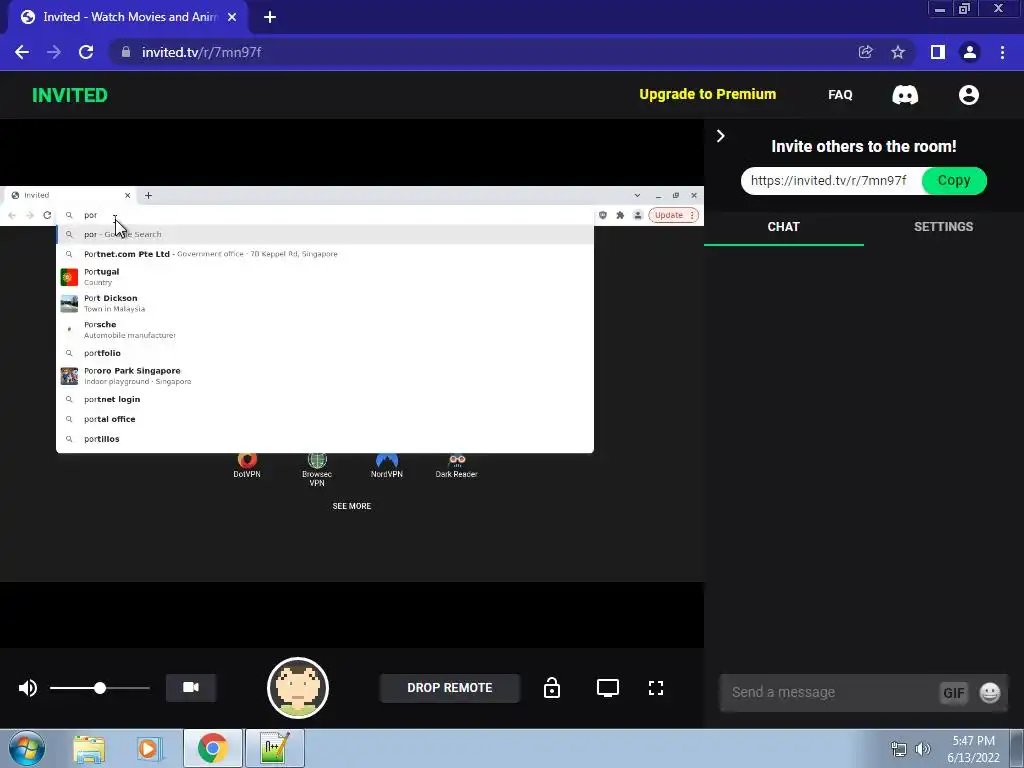Click the profile icon in remote browser toolbar
The width and height of the screenshot is (1024, 768).
(x=637, y=215)
